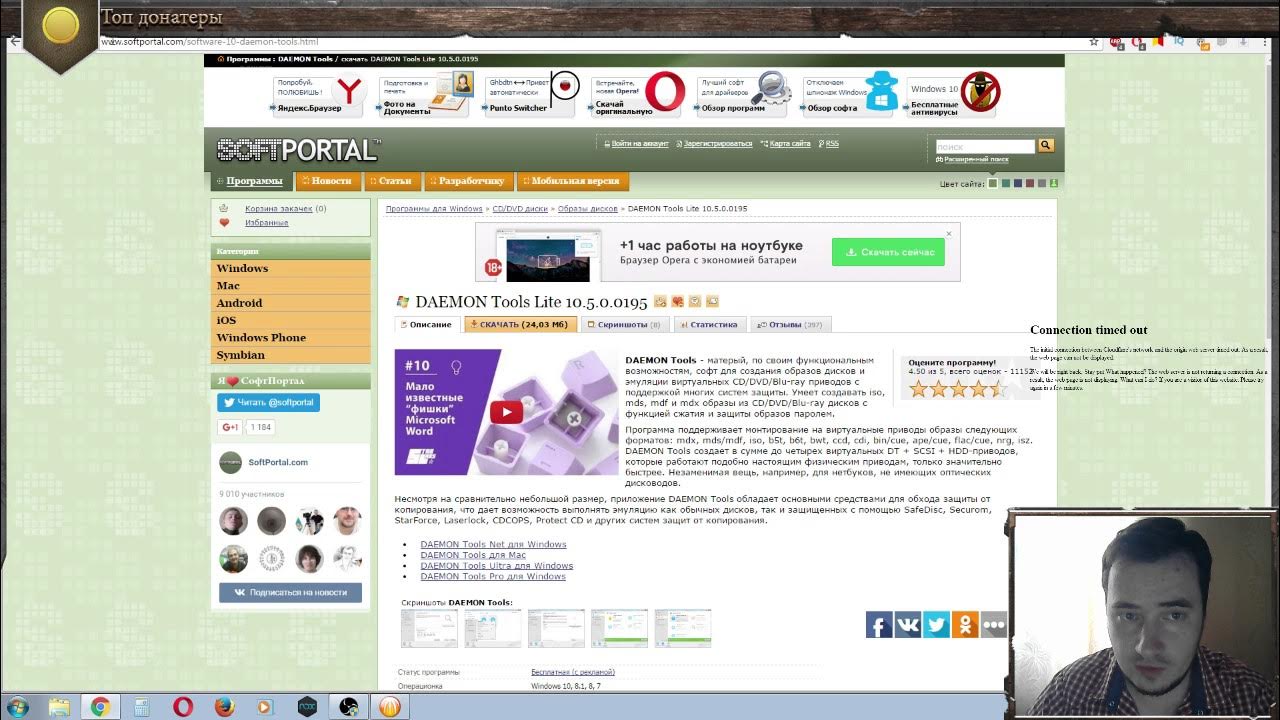Share the page on VK
Viewport: 1280px width, 720px height.
908,624
